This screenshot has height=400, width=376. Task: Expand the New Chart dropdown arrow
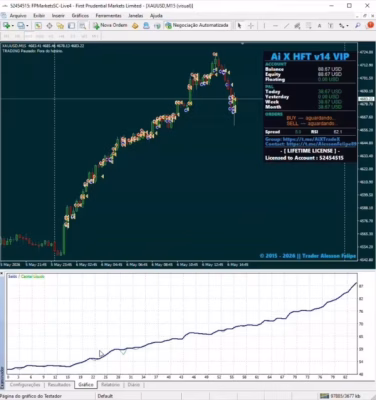(x=13, y=26)
